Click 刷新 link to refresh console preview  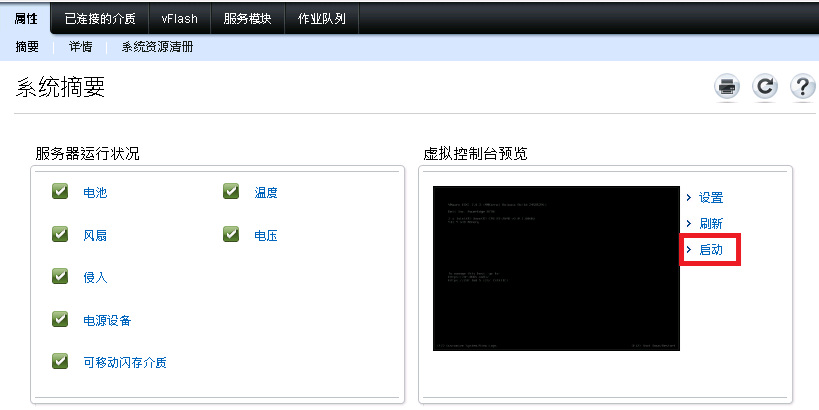[710, 224]
